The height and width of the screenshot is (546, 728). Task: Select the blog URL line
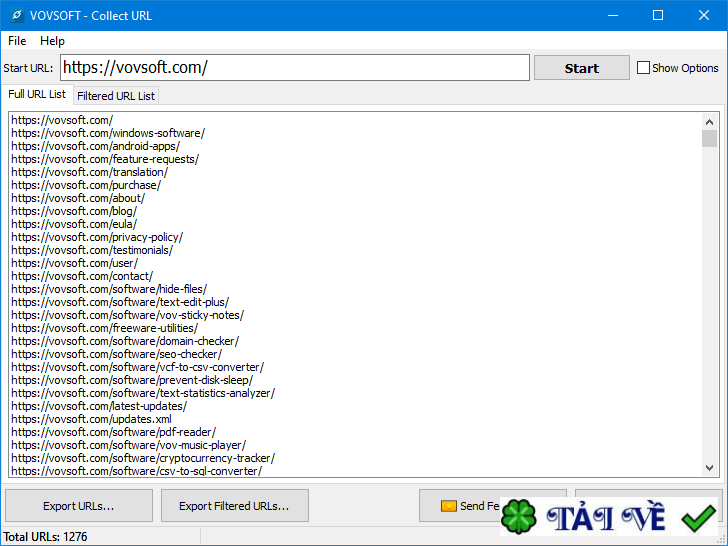(74, 211)
